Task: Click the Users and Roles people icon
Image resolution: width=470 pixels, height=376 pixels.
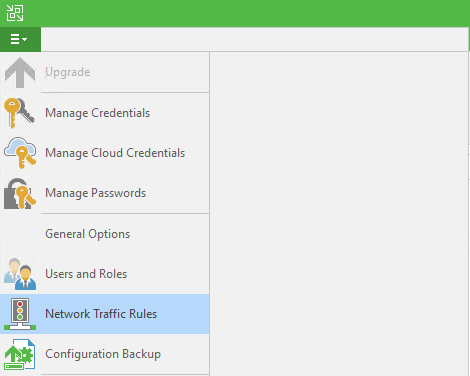Action: pyautogui.click(x=20, y=274)
